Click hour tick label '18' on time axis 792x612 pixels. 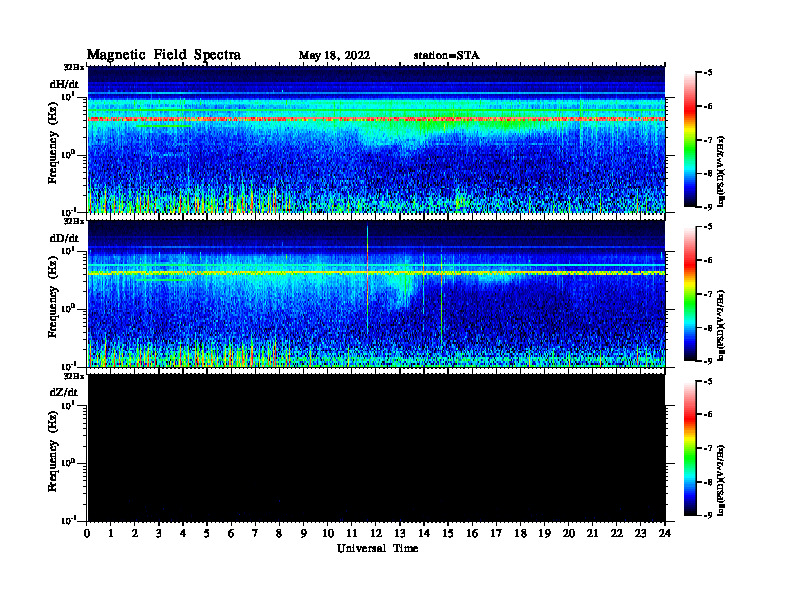(x=520, y=534)
